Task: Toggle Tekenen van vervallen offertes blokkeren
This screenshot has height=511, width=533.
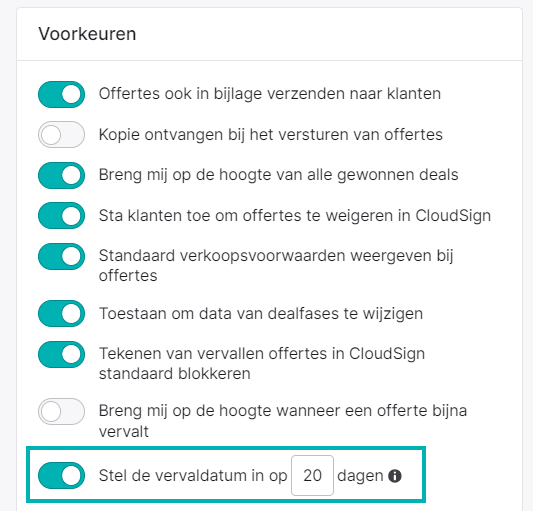Action: [x=62, y=354]
